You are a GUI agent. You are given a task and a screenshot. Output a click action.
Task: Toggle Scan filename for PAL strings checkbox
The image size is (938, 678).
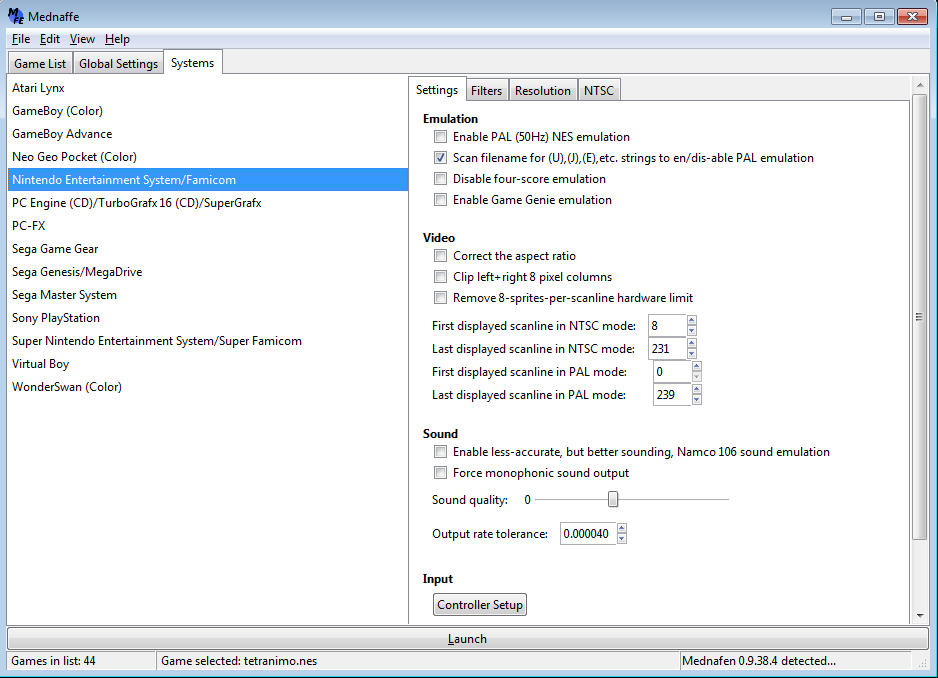point(440,158)
